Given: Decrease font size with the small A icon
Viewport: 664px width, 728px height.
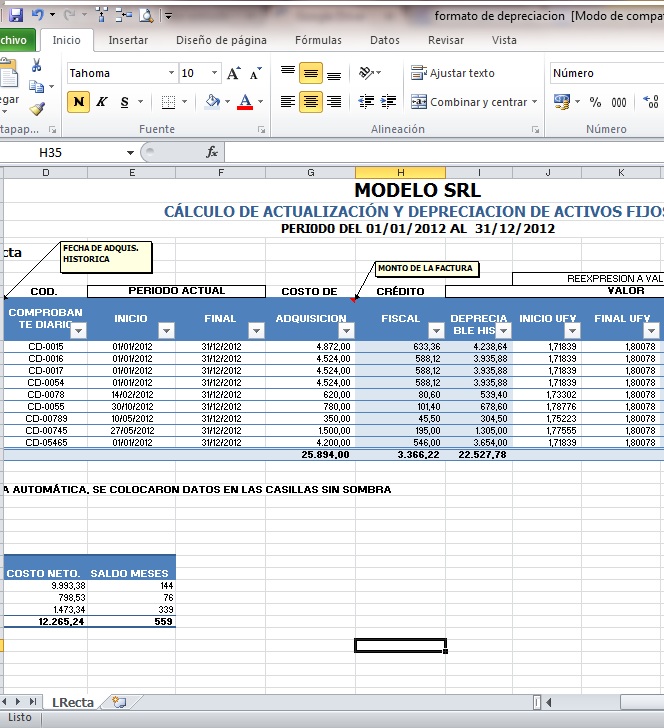Looking at the screenshot, I should pos(255,73).
